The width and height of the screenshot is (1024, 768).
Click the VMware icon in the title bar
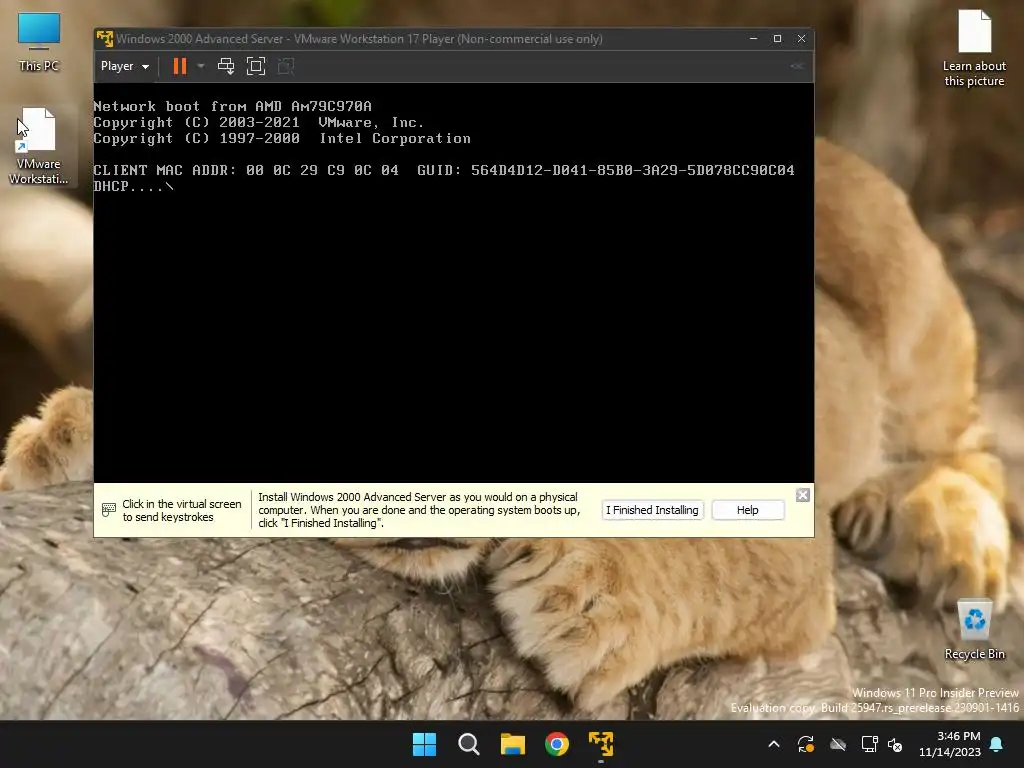click(x=104, y=39)
